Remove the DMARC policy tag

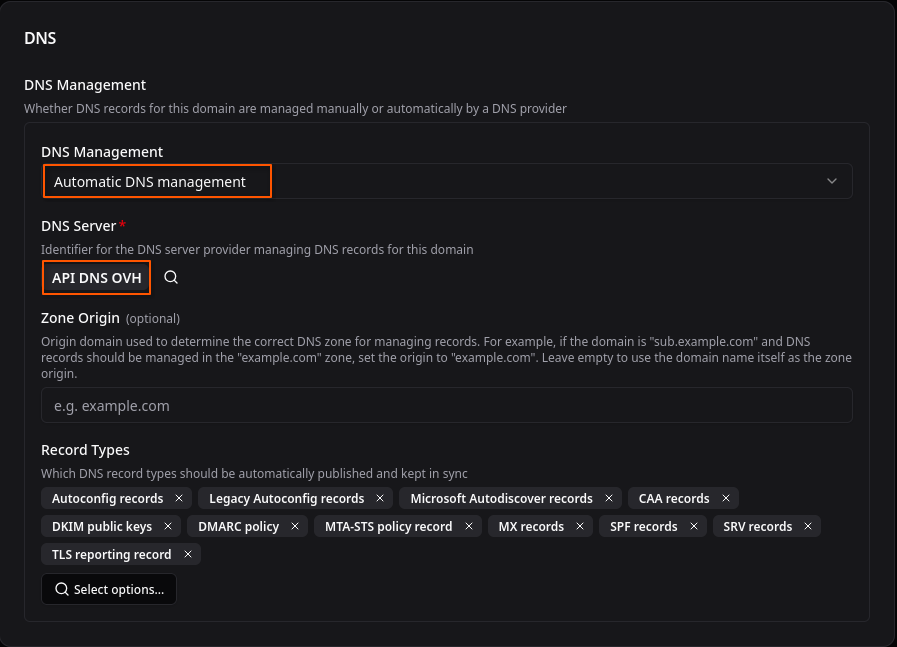point(295,526)
